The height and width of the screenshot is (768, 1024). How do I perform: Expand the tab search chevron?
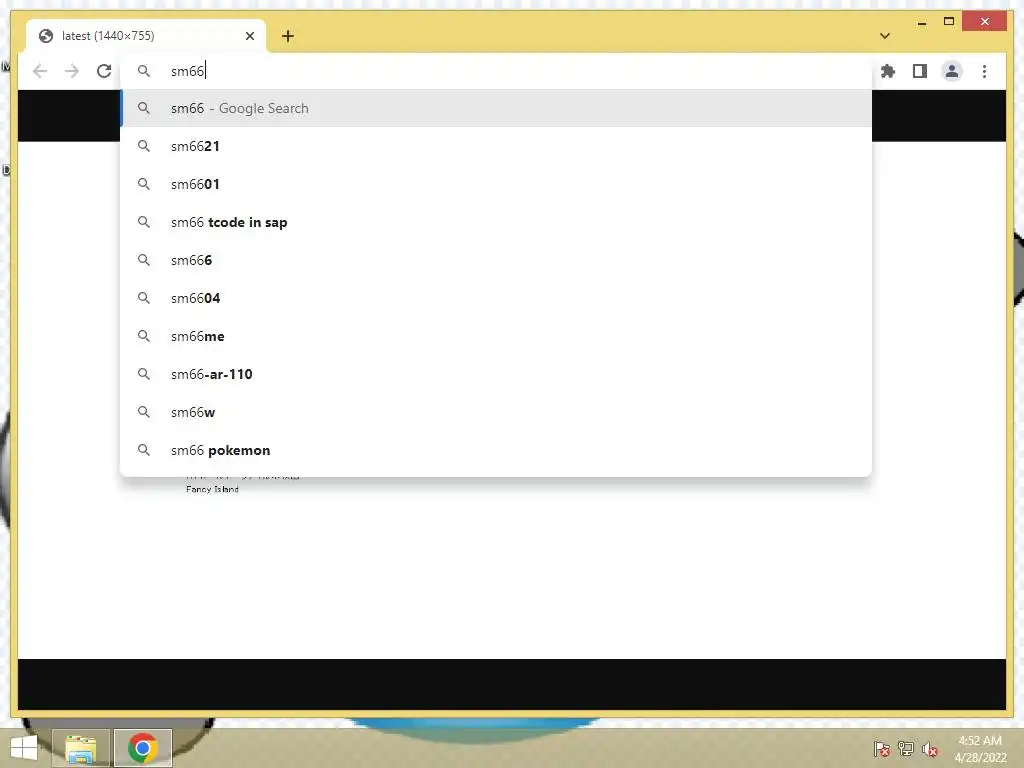coord(885,36)
